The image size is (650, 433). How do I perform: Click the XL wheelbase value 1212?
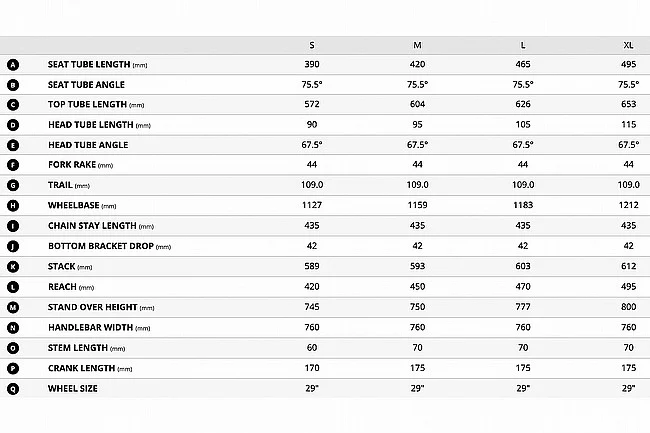[628, 206]
